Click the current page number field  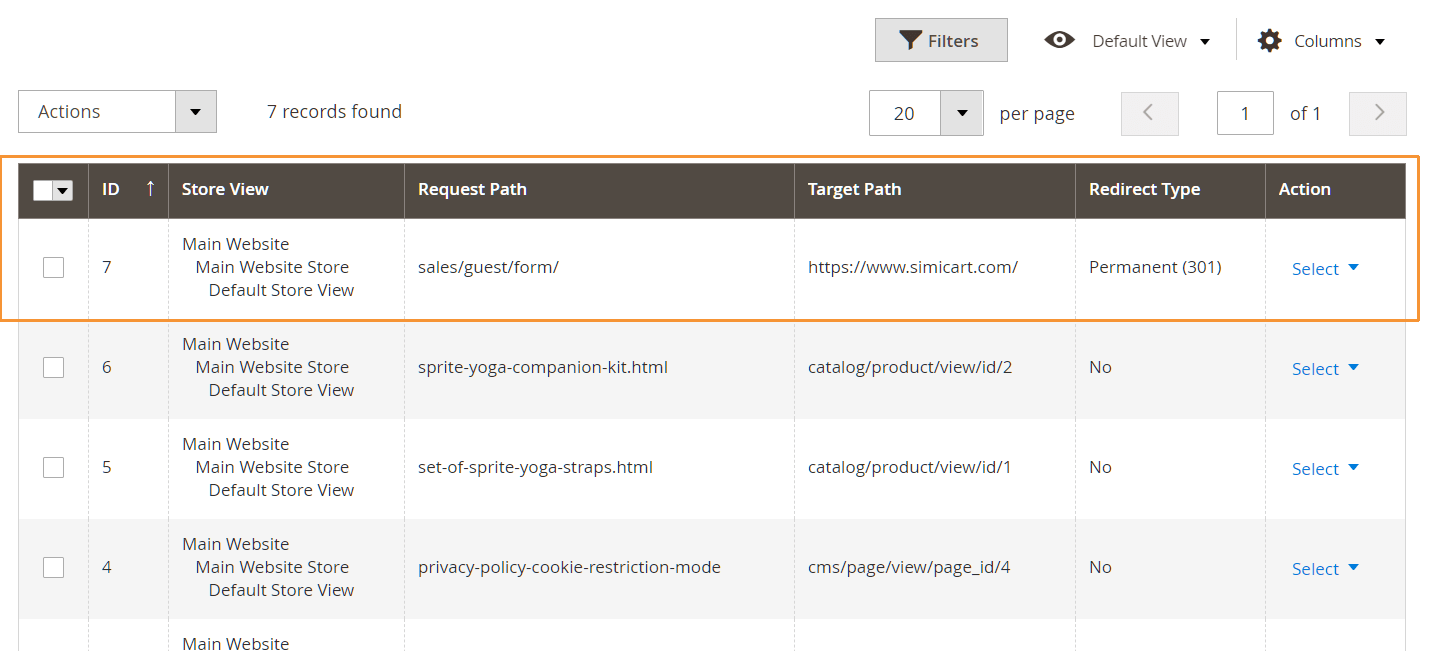pyautogui.click(x=1245, y=113)
